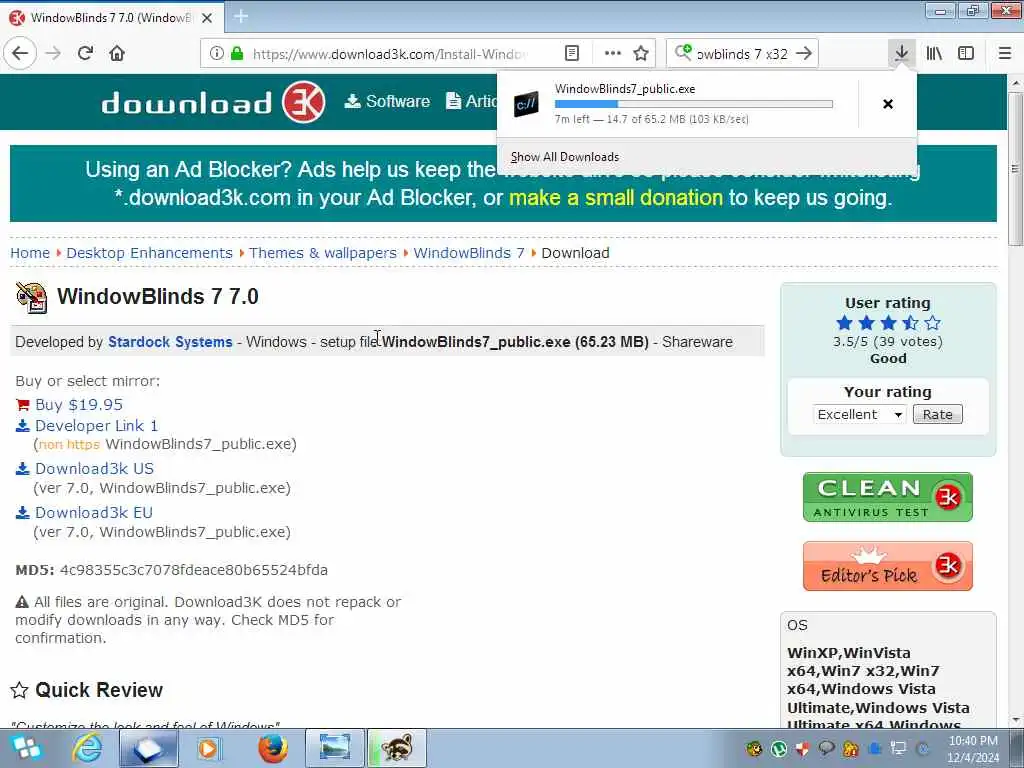Screen dimensions: 1024x768
Task: Open Stardock Systems developer link
Action: [170, 342]
